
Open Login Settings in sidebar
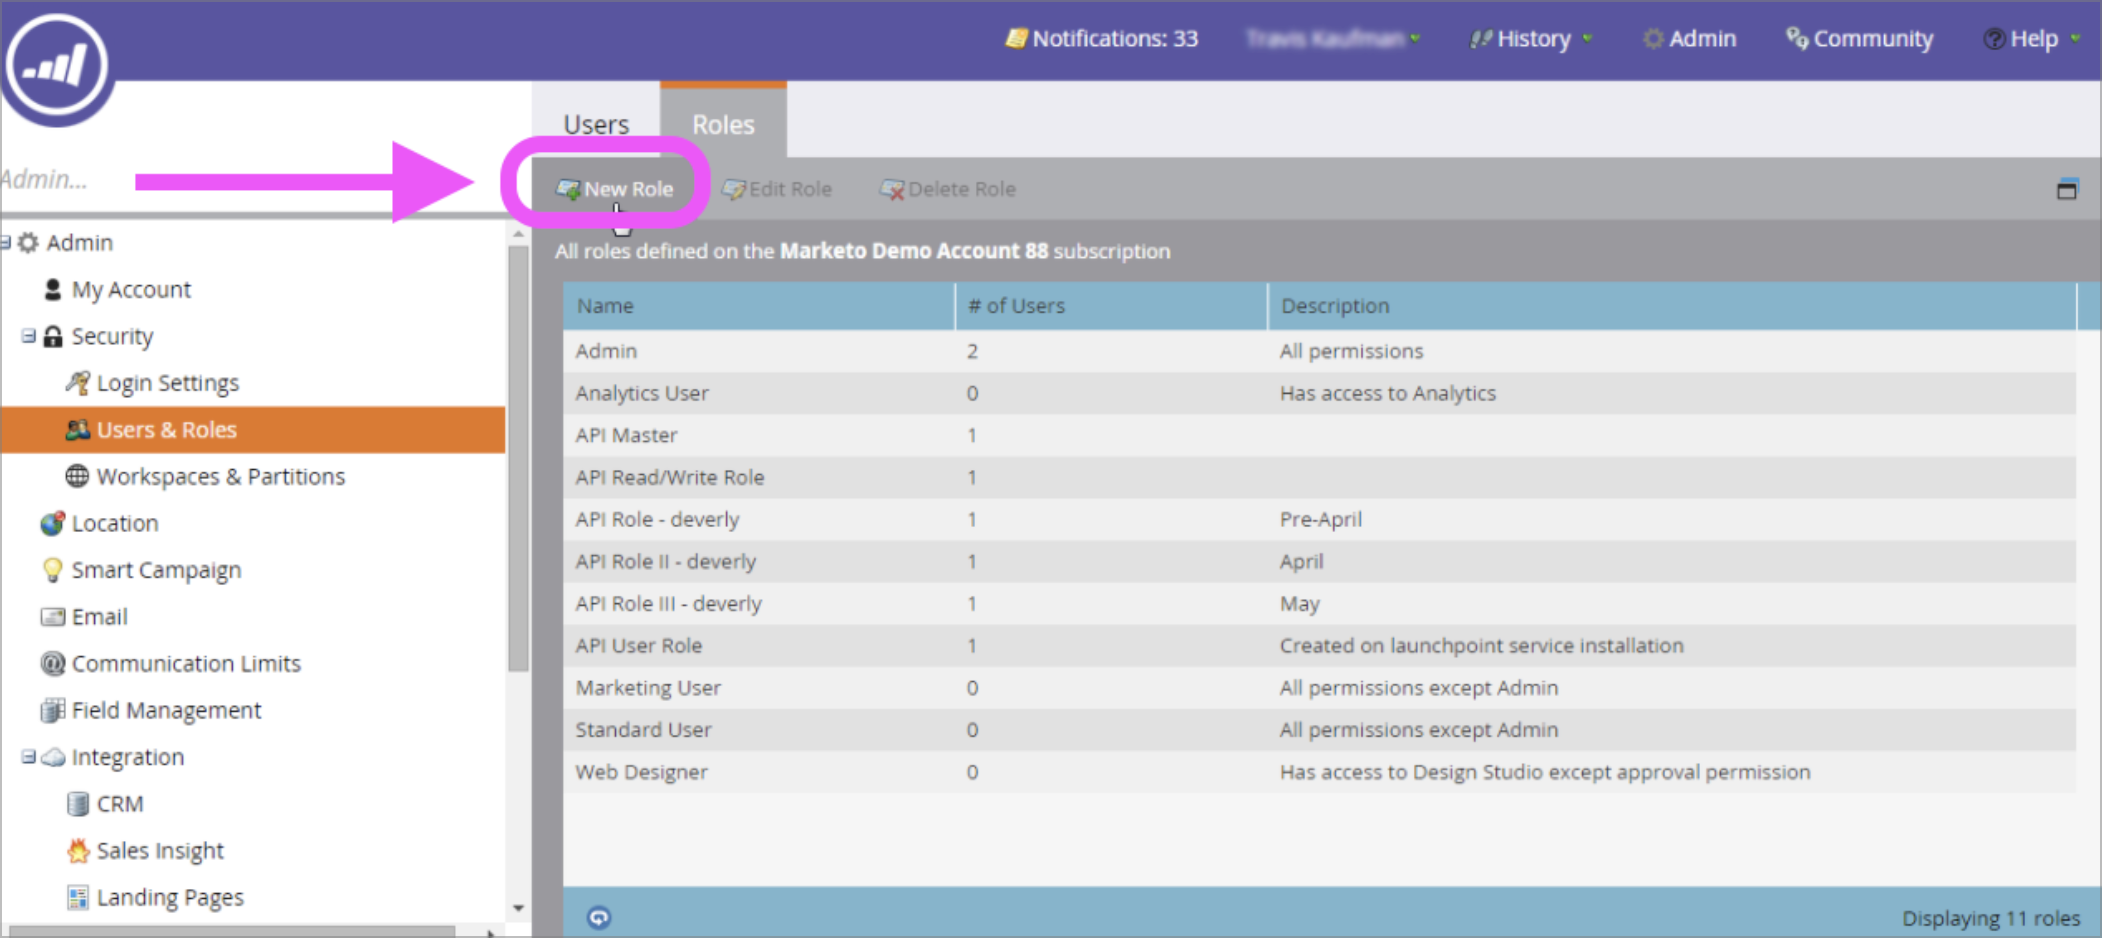(x=167, y=383)
